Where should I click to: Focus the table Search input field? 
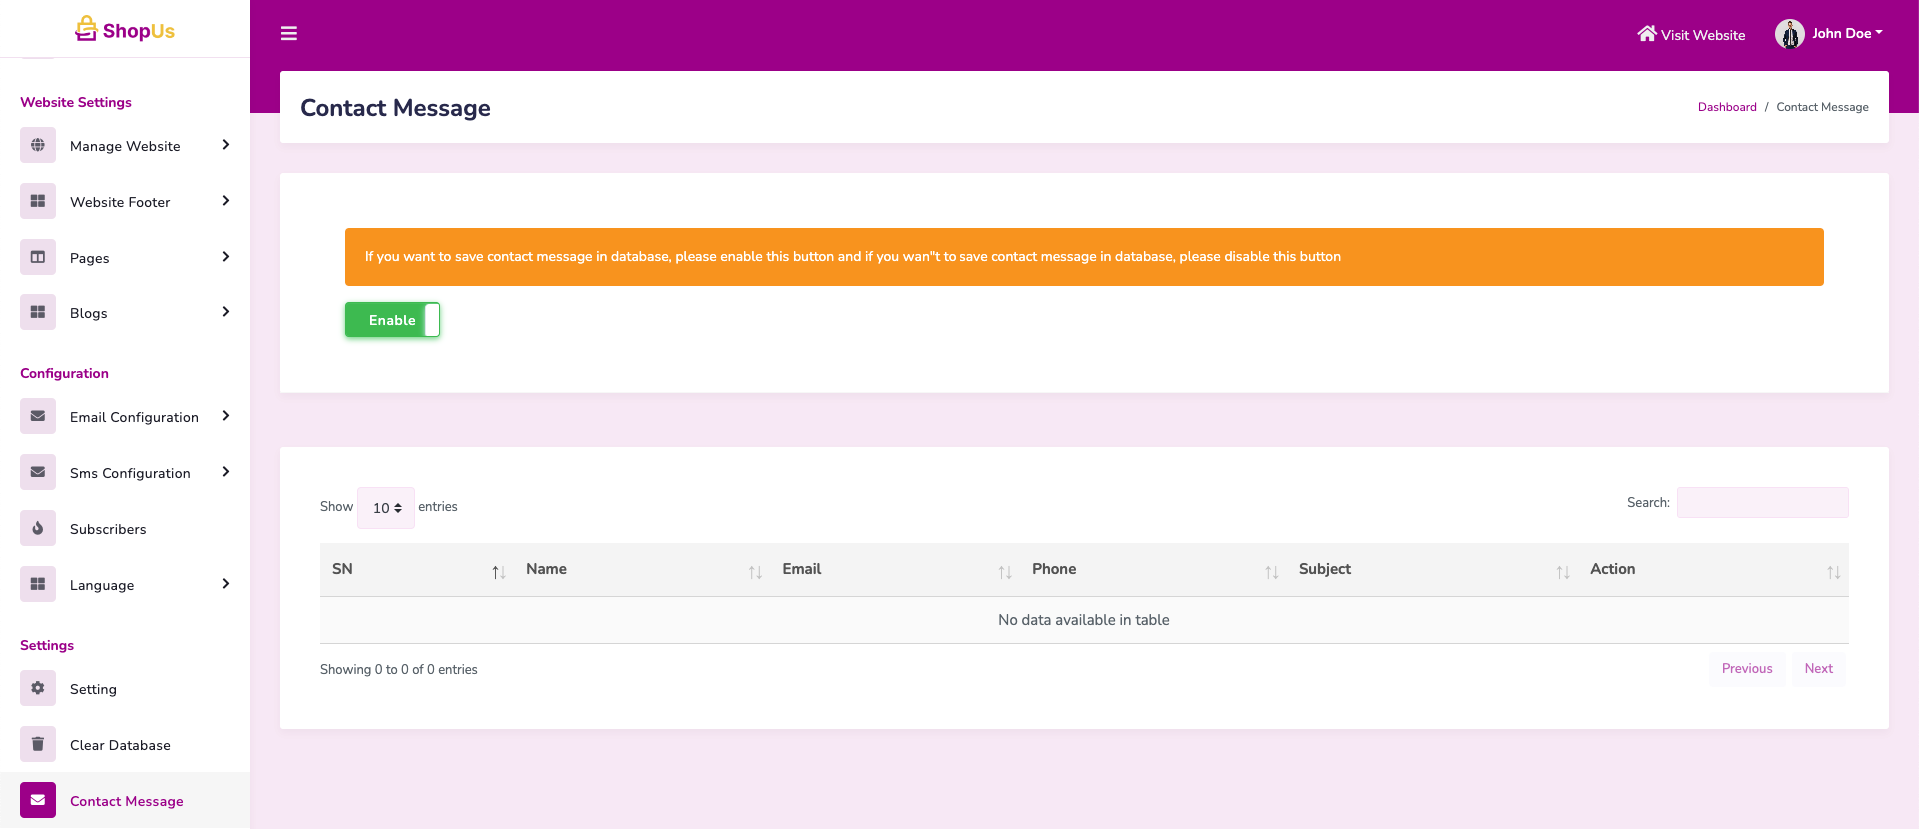click(x=1762, y=502)
